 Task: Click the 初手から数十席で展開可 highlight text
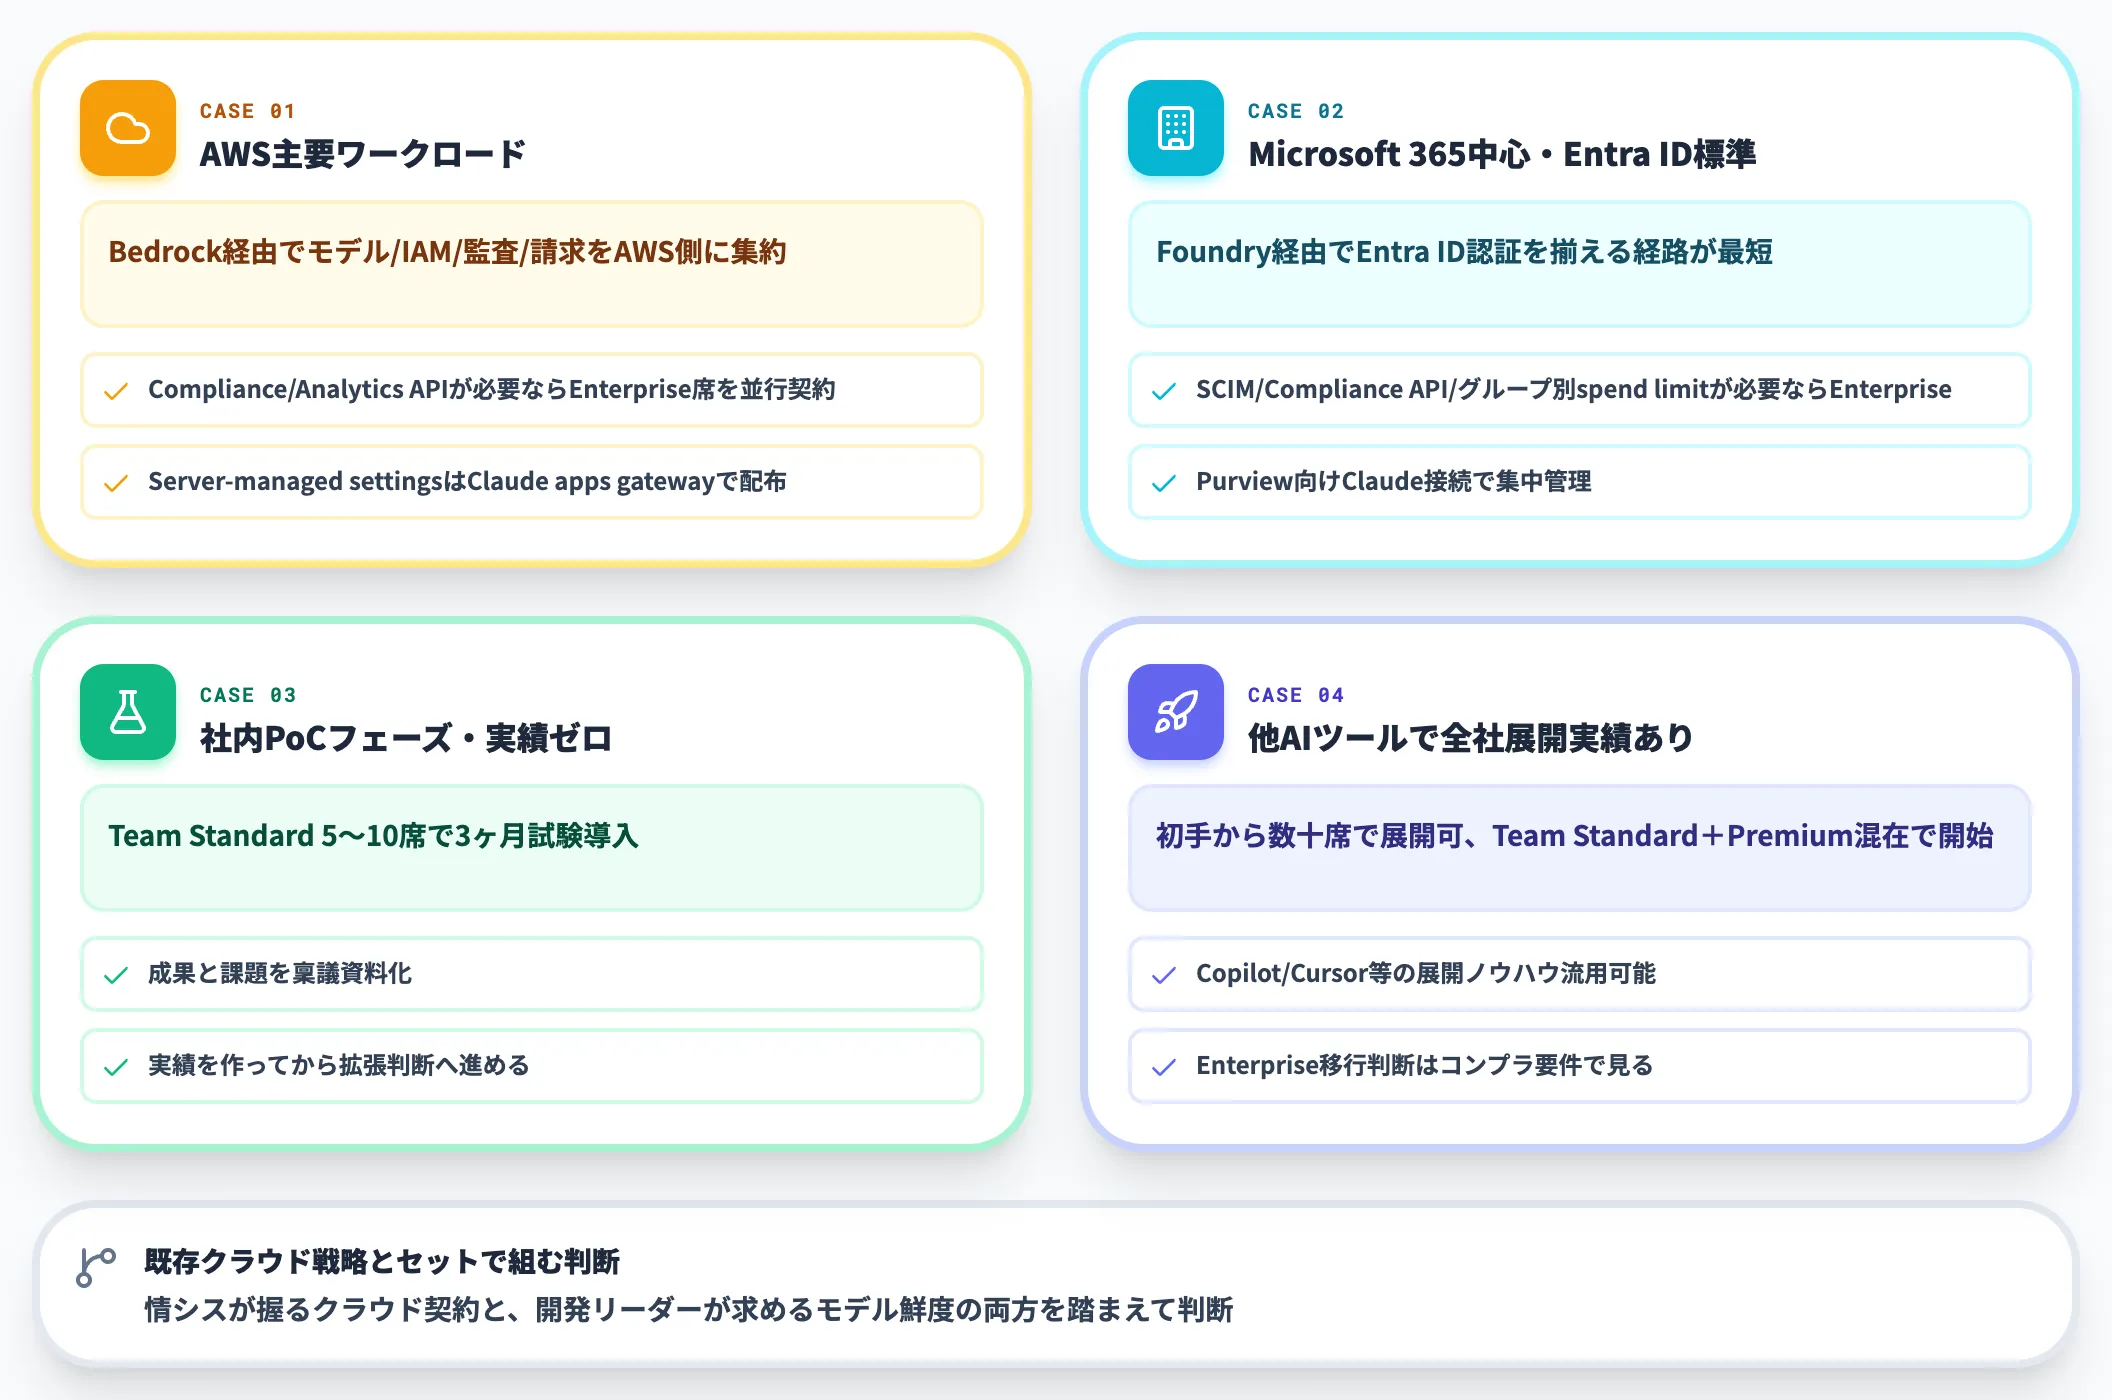(x=1575, y=836)
